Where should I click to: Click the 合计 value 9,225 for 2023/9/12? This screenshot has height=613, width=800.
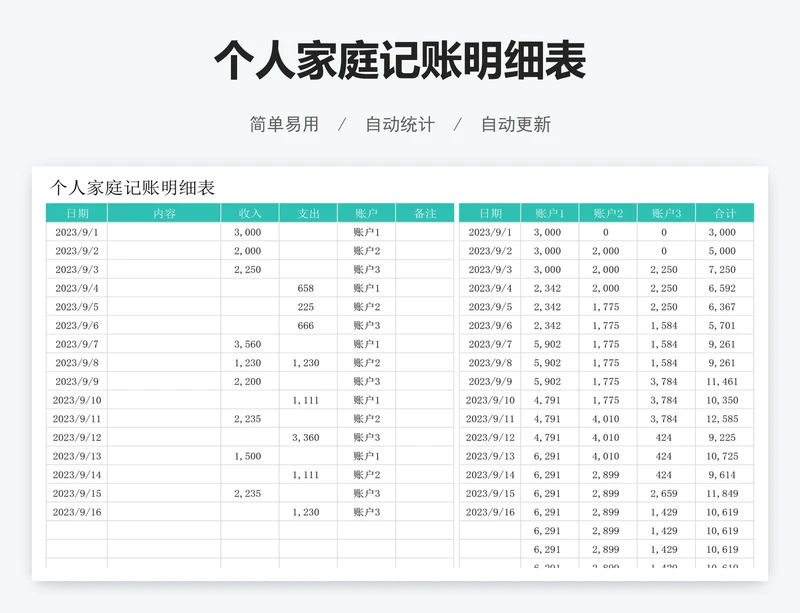click(x=722, y=438)
